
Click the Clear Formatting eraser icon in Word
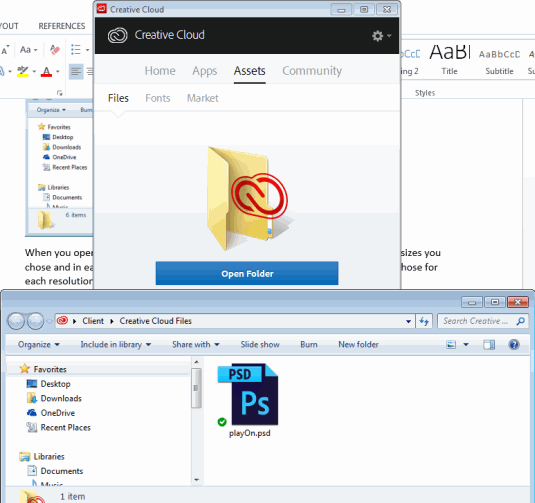55,50
